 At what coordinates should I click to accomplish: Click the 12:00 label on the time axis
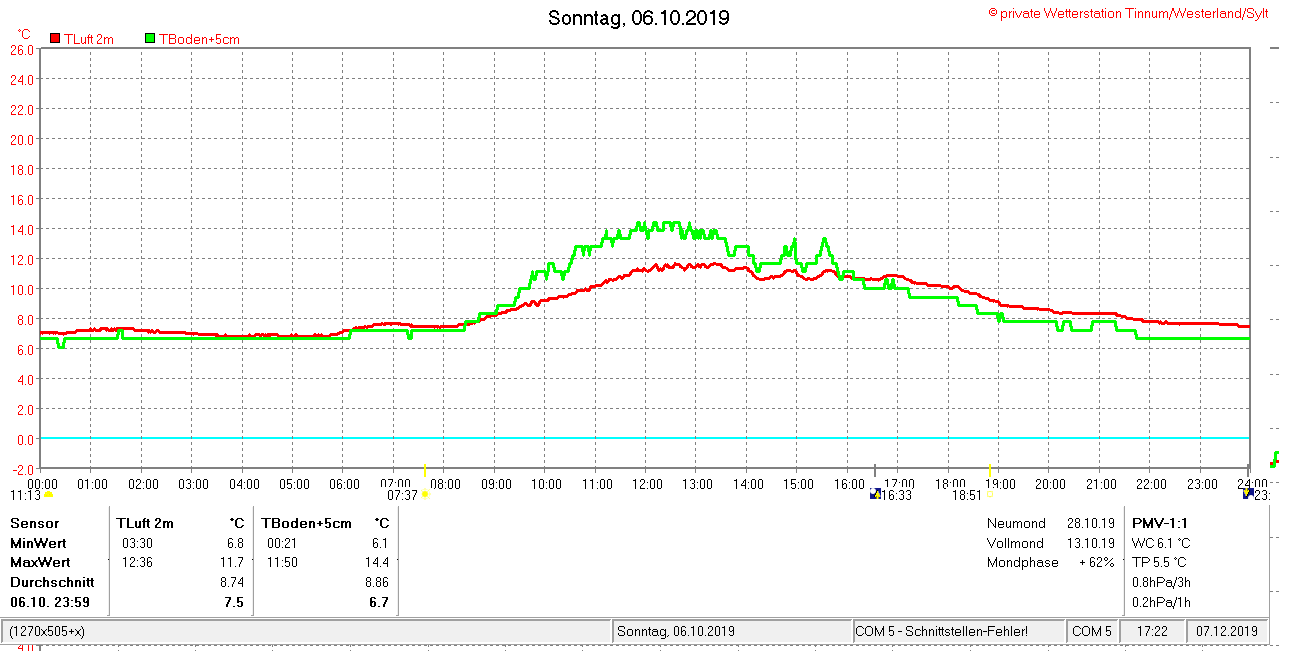pos(647,484)
